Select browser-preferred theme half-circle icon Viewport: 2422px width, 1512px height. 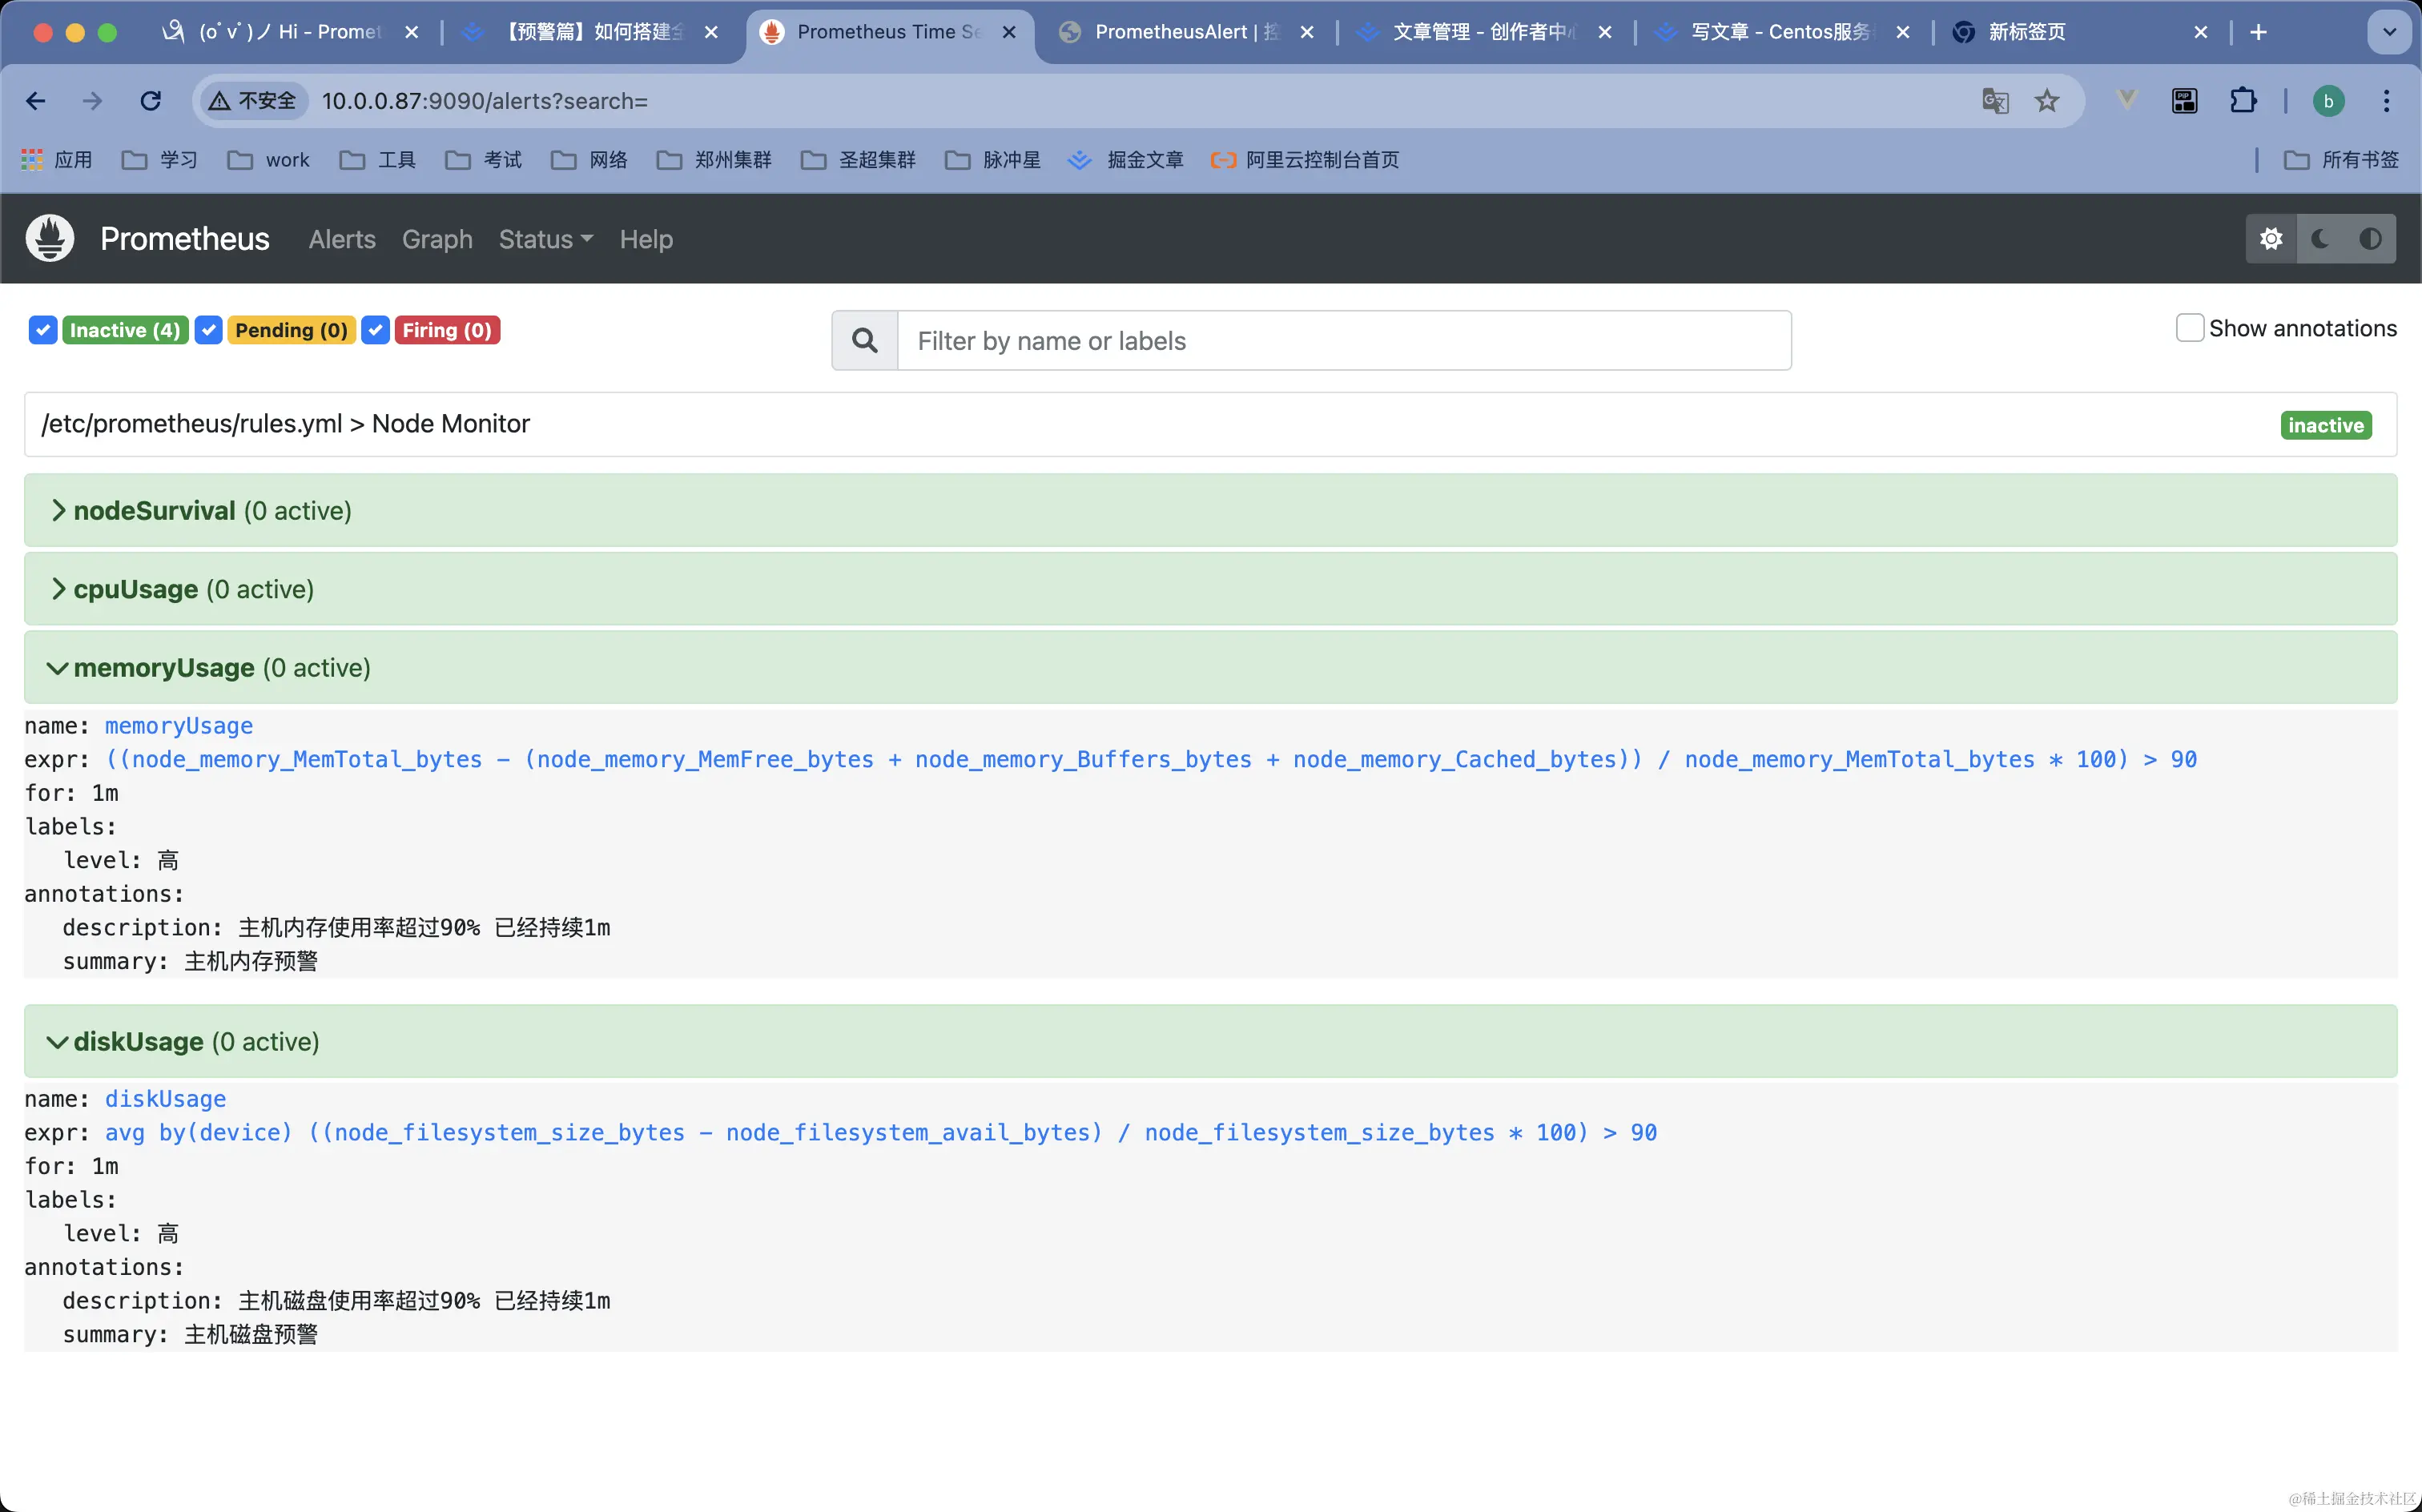(2370, 239)
